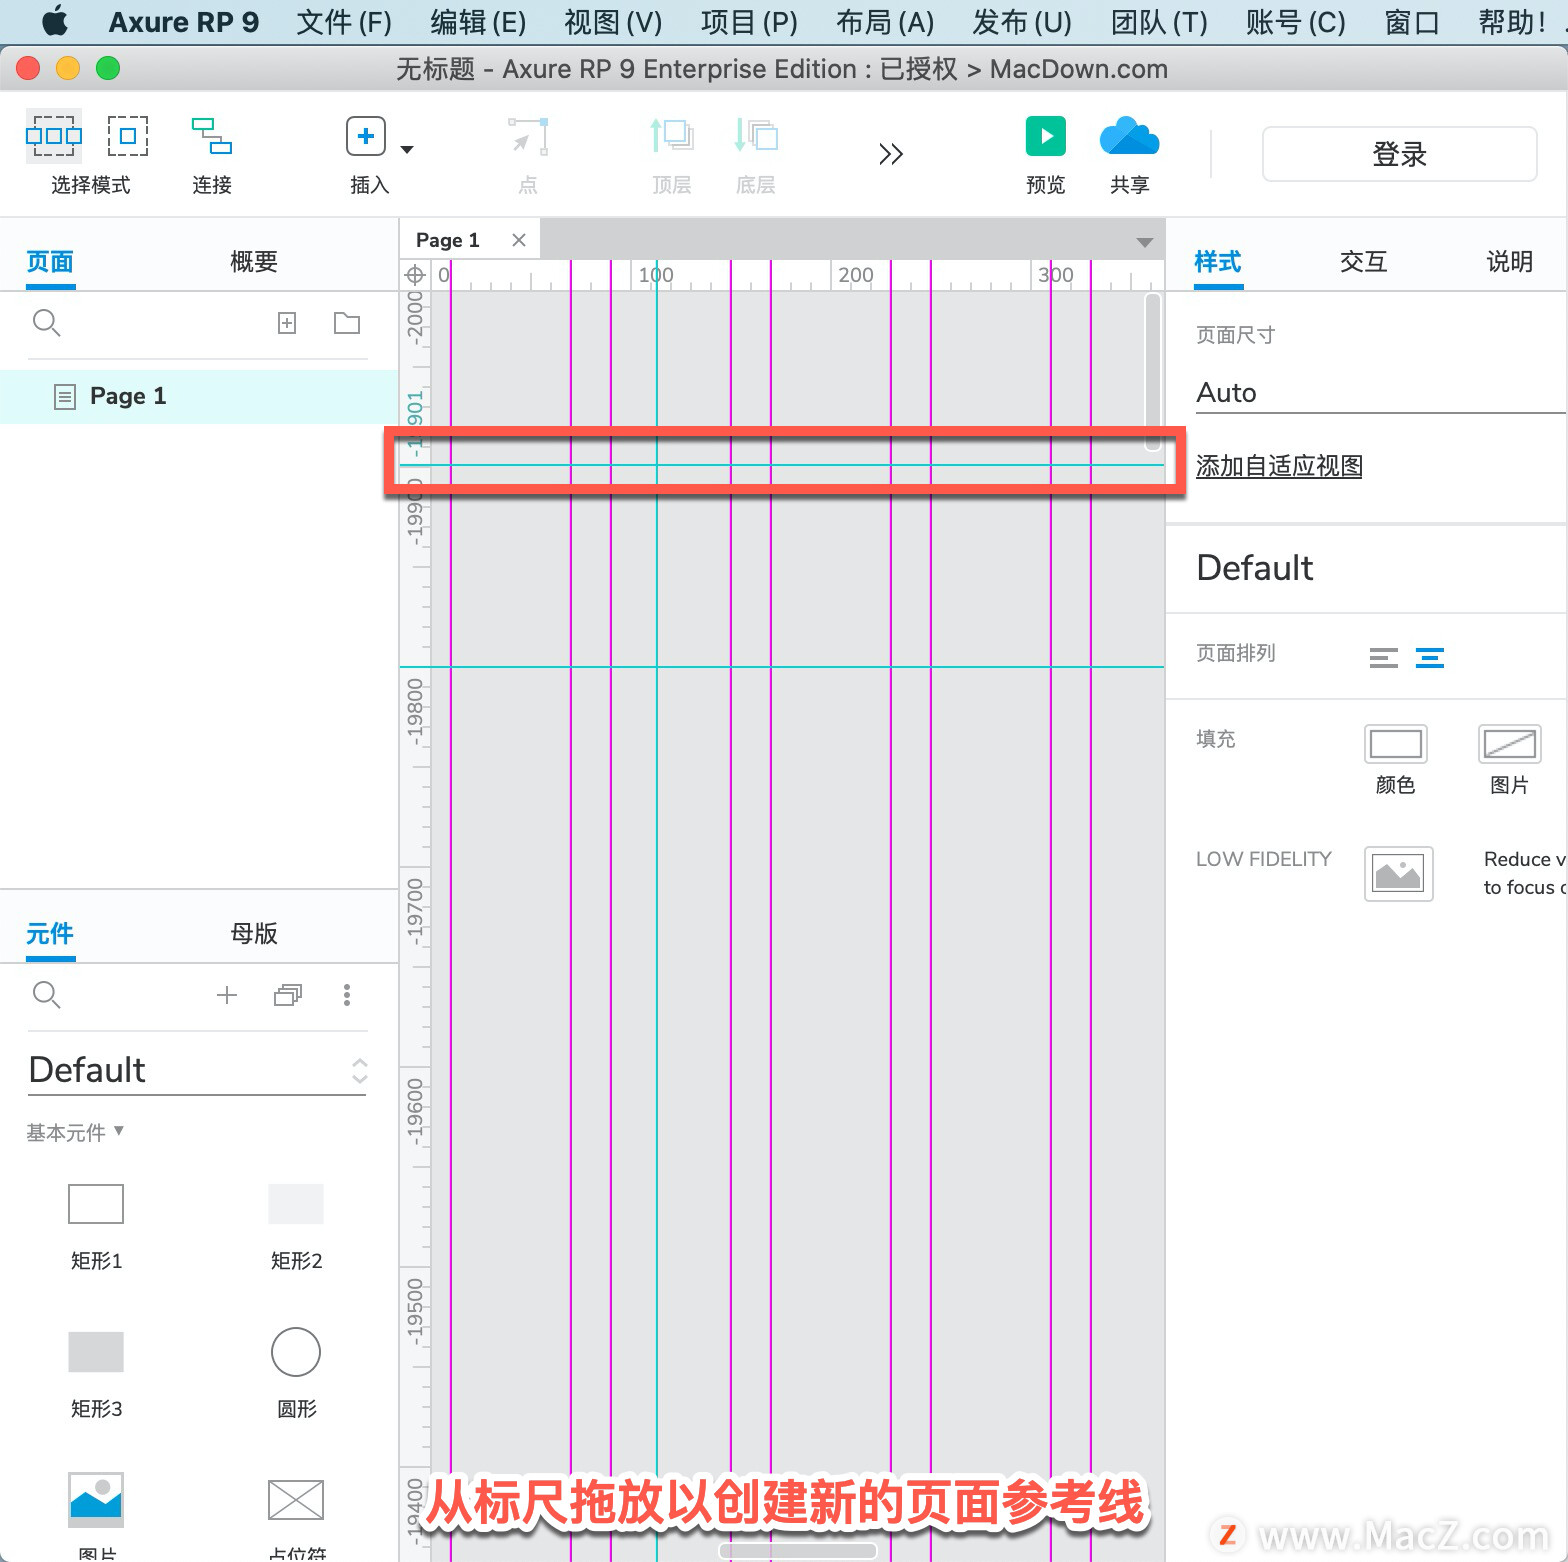Image resolution: width=1568 pixels, height=1562 pixels.
Task: Switch to the Notes (说明) tab
Action: tap(1510, 262)
